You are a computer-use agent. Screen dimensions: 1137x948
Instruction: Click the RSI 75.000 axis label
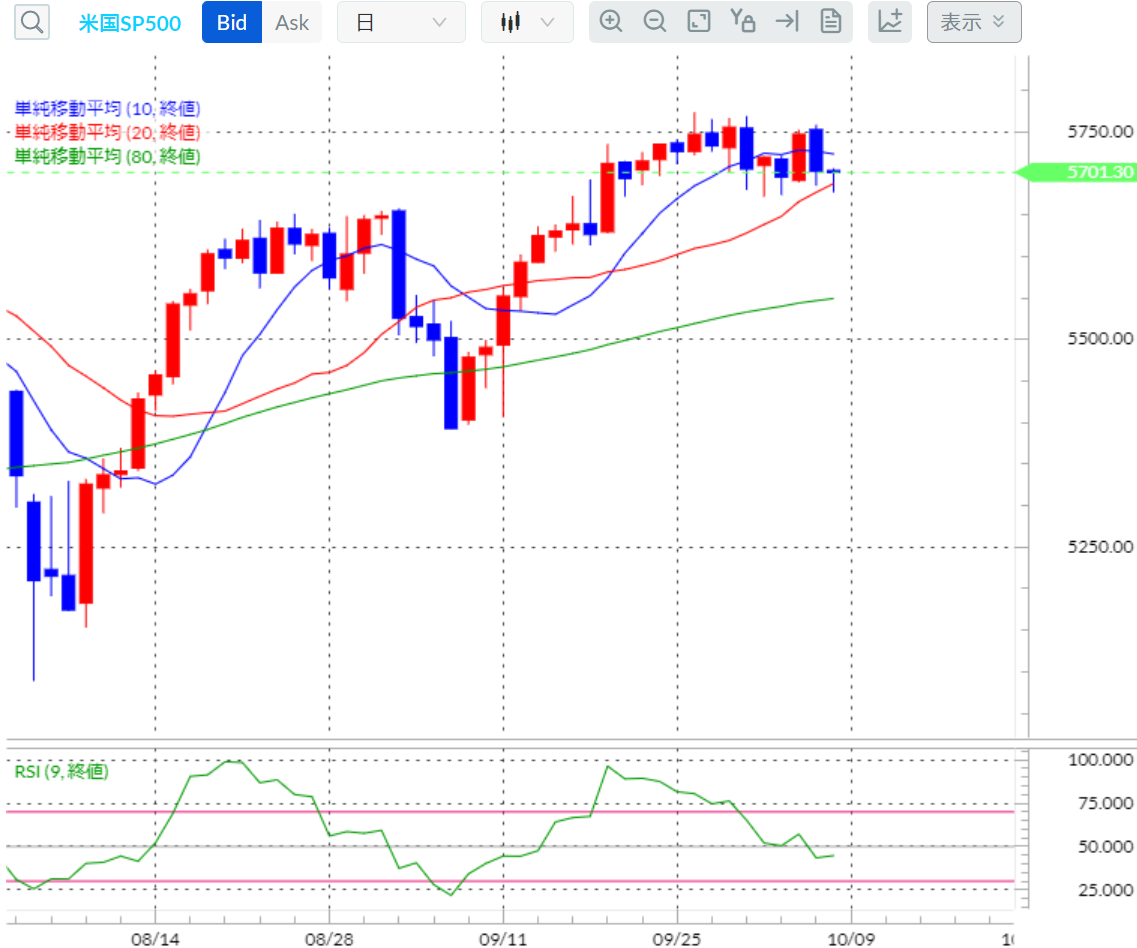[x=1105, y=803]
